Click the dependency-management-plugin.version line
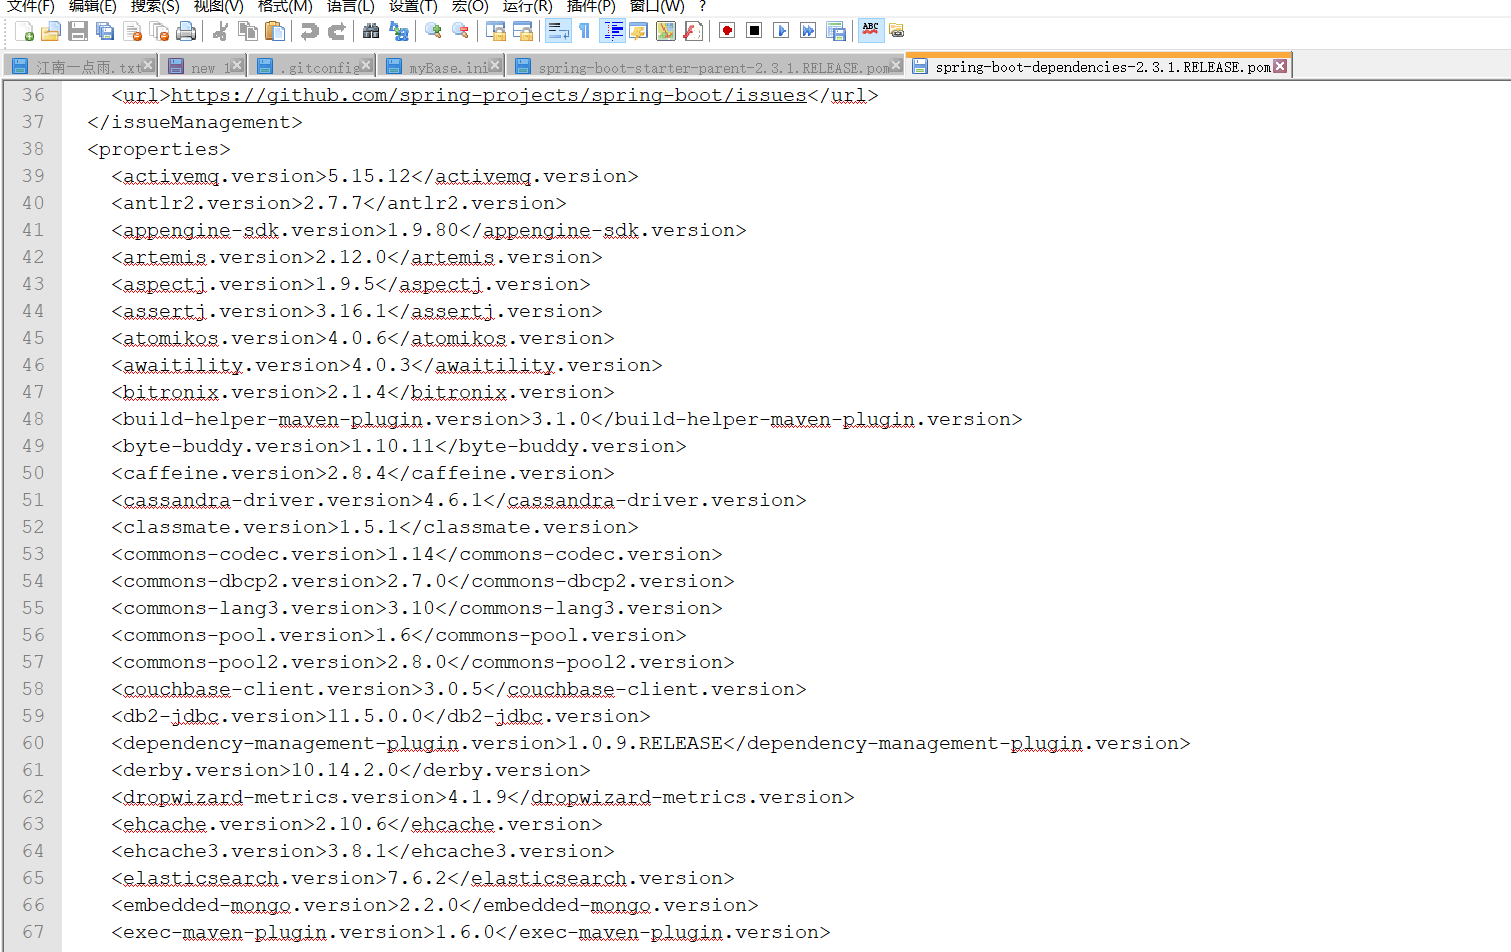This screenshot has height=952, width=1511. [x=651, y=743]
